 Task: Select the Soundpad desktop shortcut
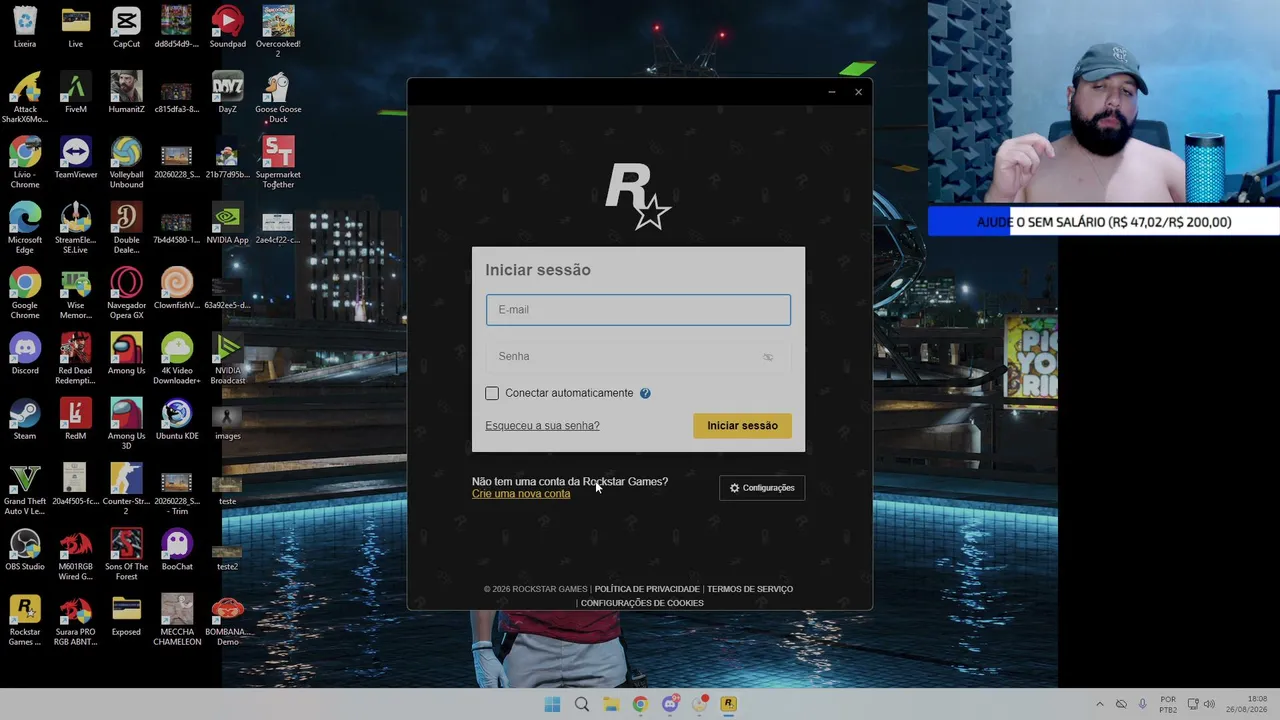tap(228, 27)
